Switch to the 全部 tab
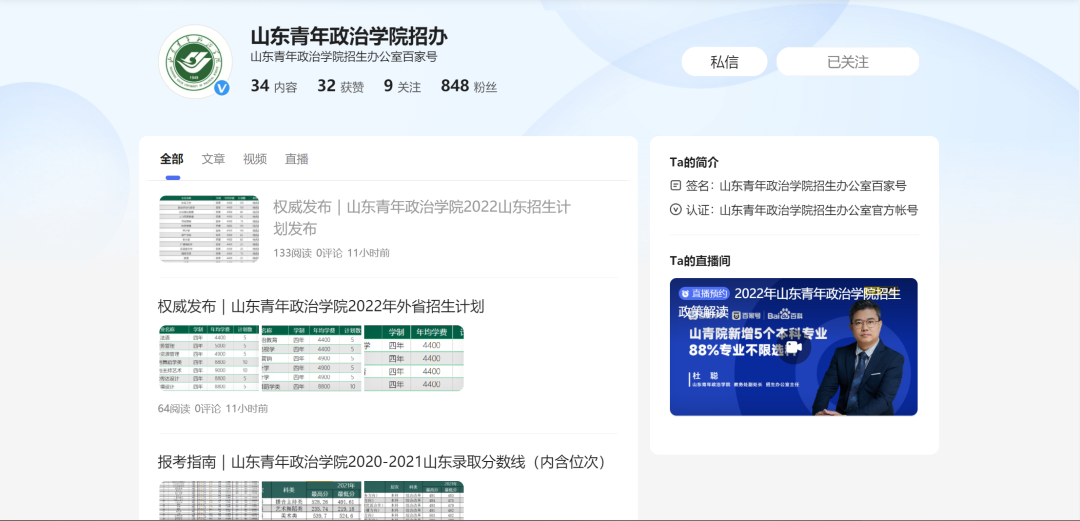This screenshot has width=1080, height=521. pyautogui.click(x=172, y=159)
